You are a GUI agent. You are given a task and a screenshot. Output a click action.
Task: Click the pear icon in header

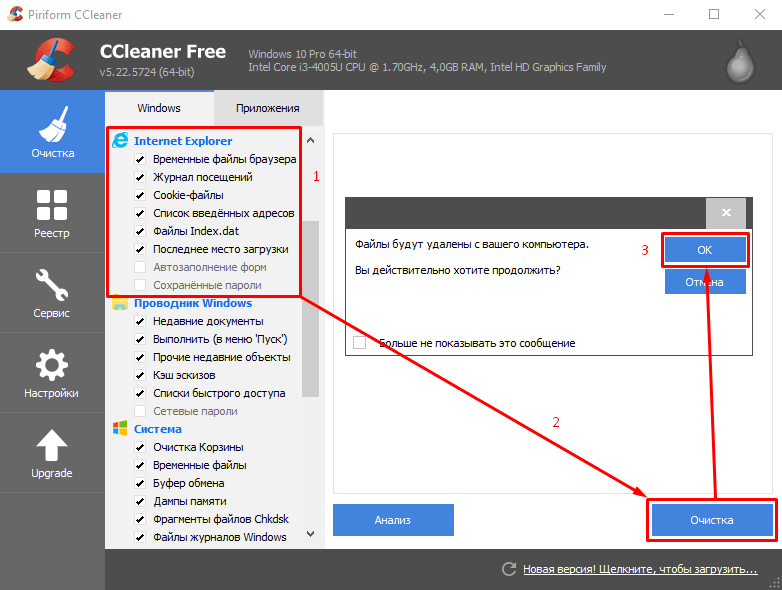click(x=740, y=62)
